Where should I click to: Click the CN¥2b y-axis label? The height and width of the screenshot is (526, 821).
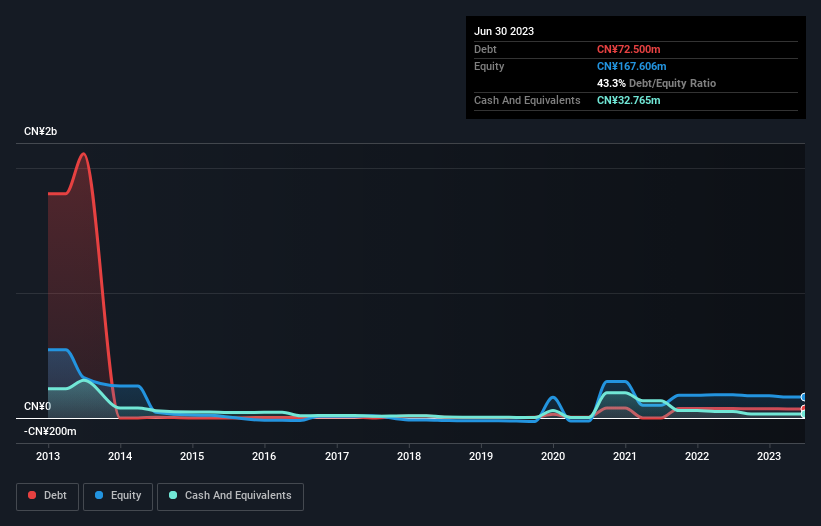click(x=40, y=131)
